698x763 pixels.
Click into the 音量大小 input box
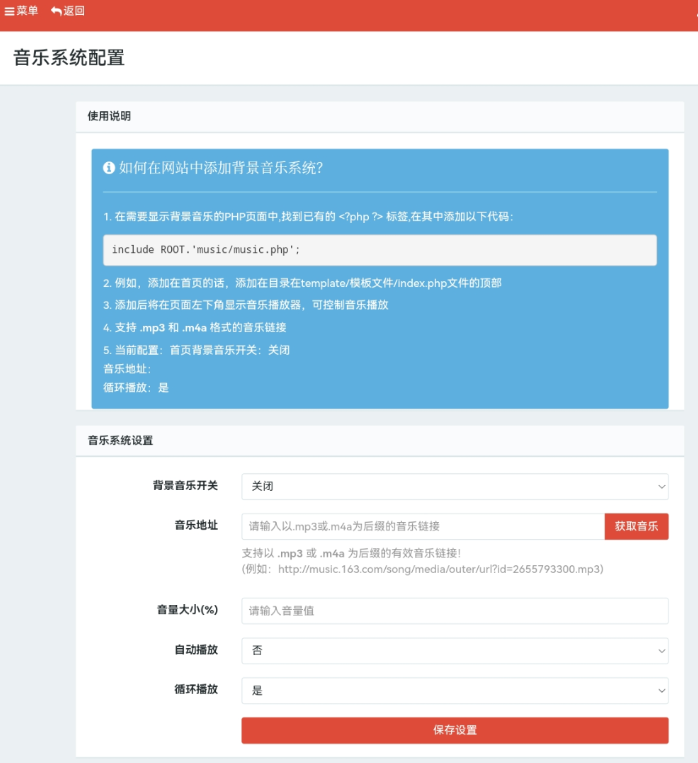coord(454,610)
